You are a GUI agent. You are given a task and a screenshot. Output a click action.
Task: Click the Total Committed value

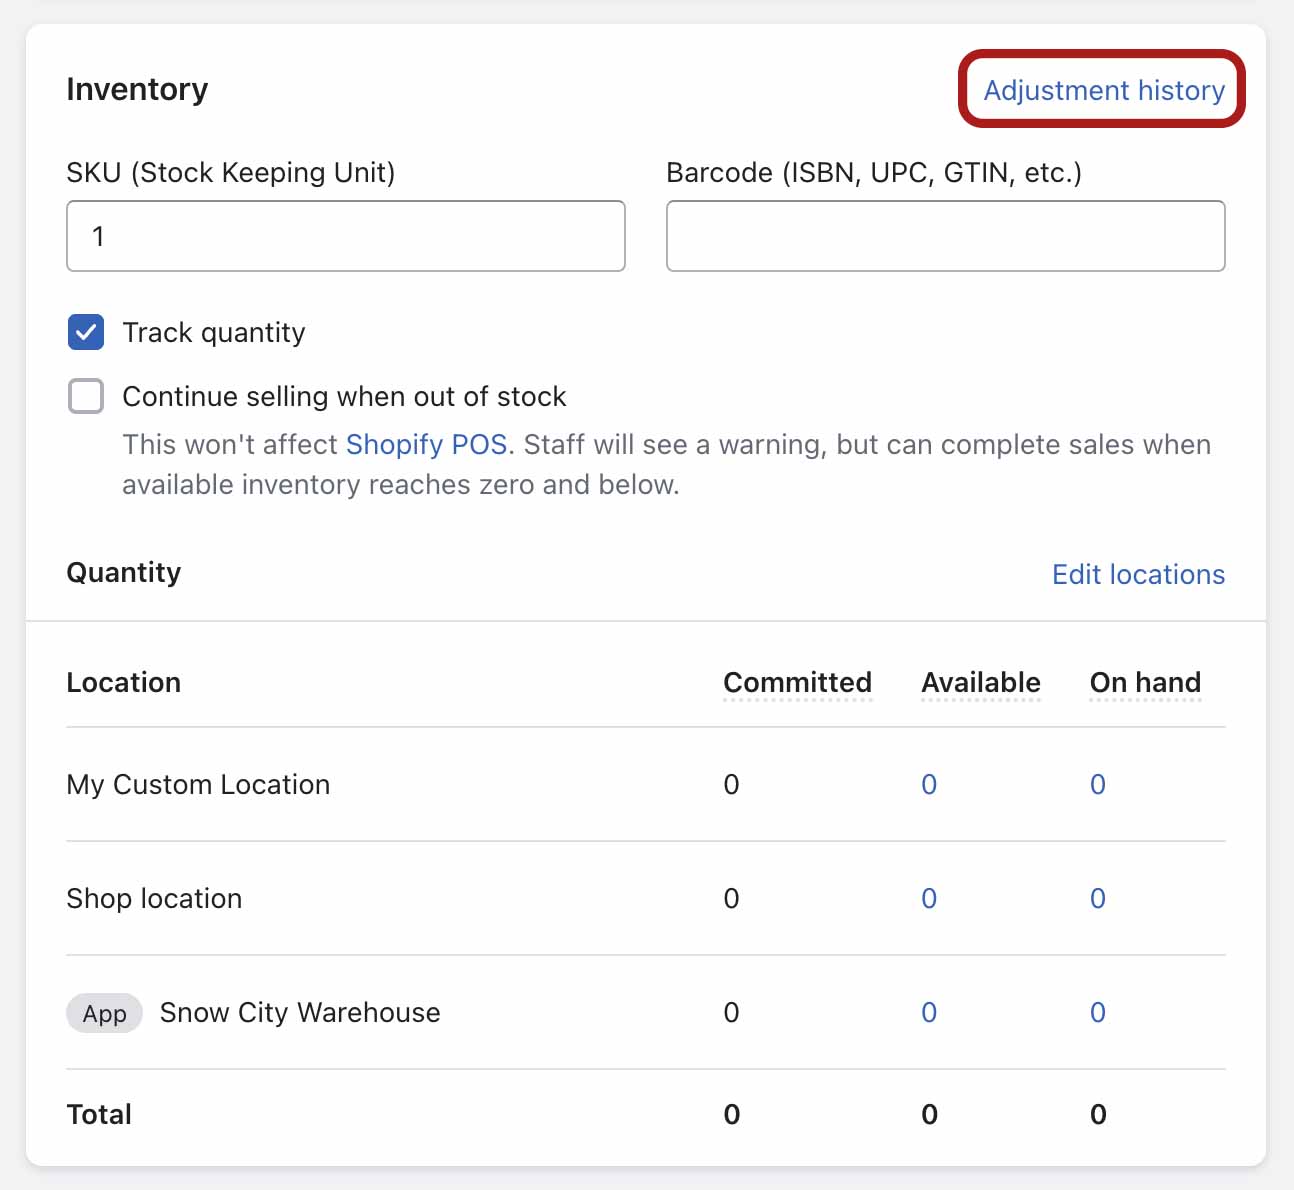[x=732, y=1114]
